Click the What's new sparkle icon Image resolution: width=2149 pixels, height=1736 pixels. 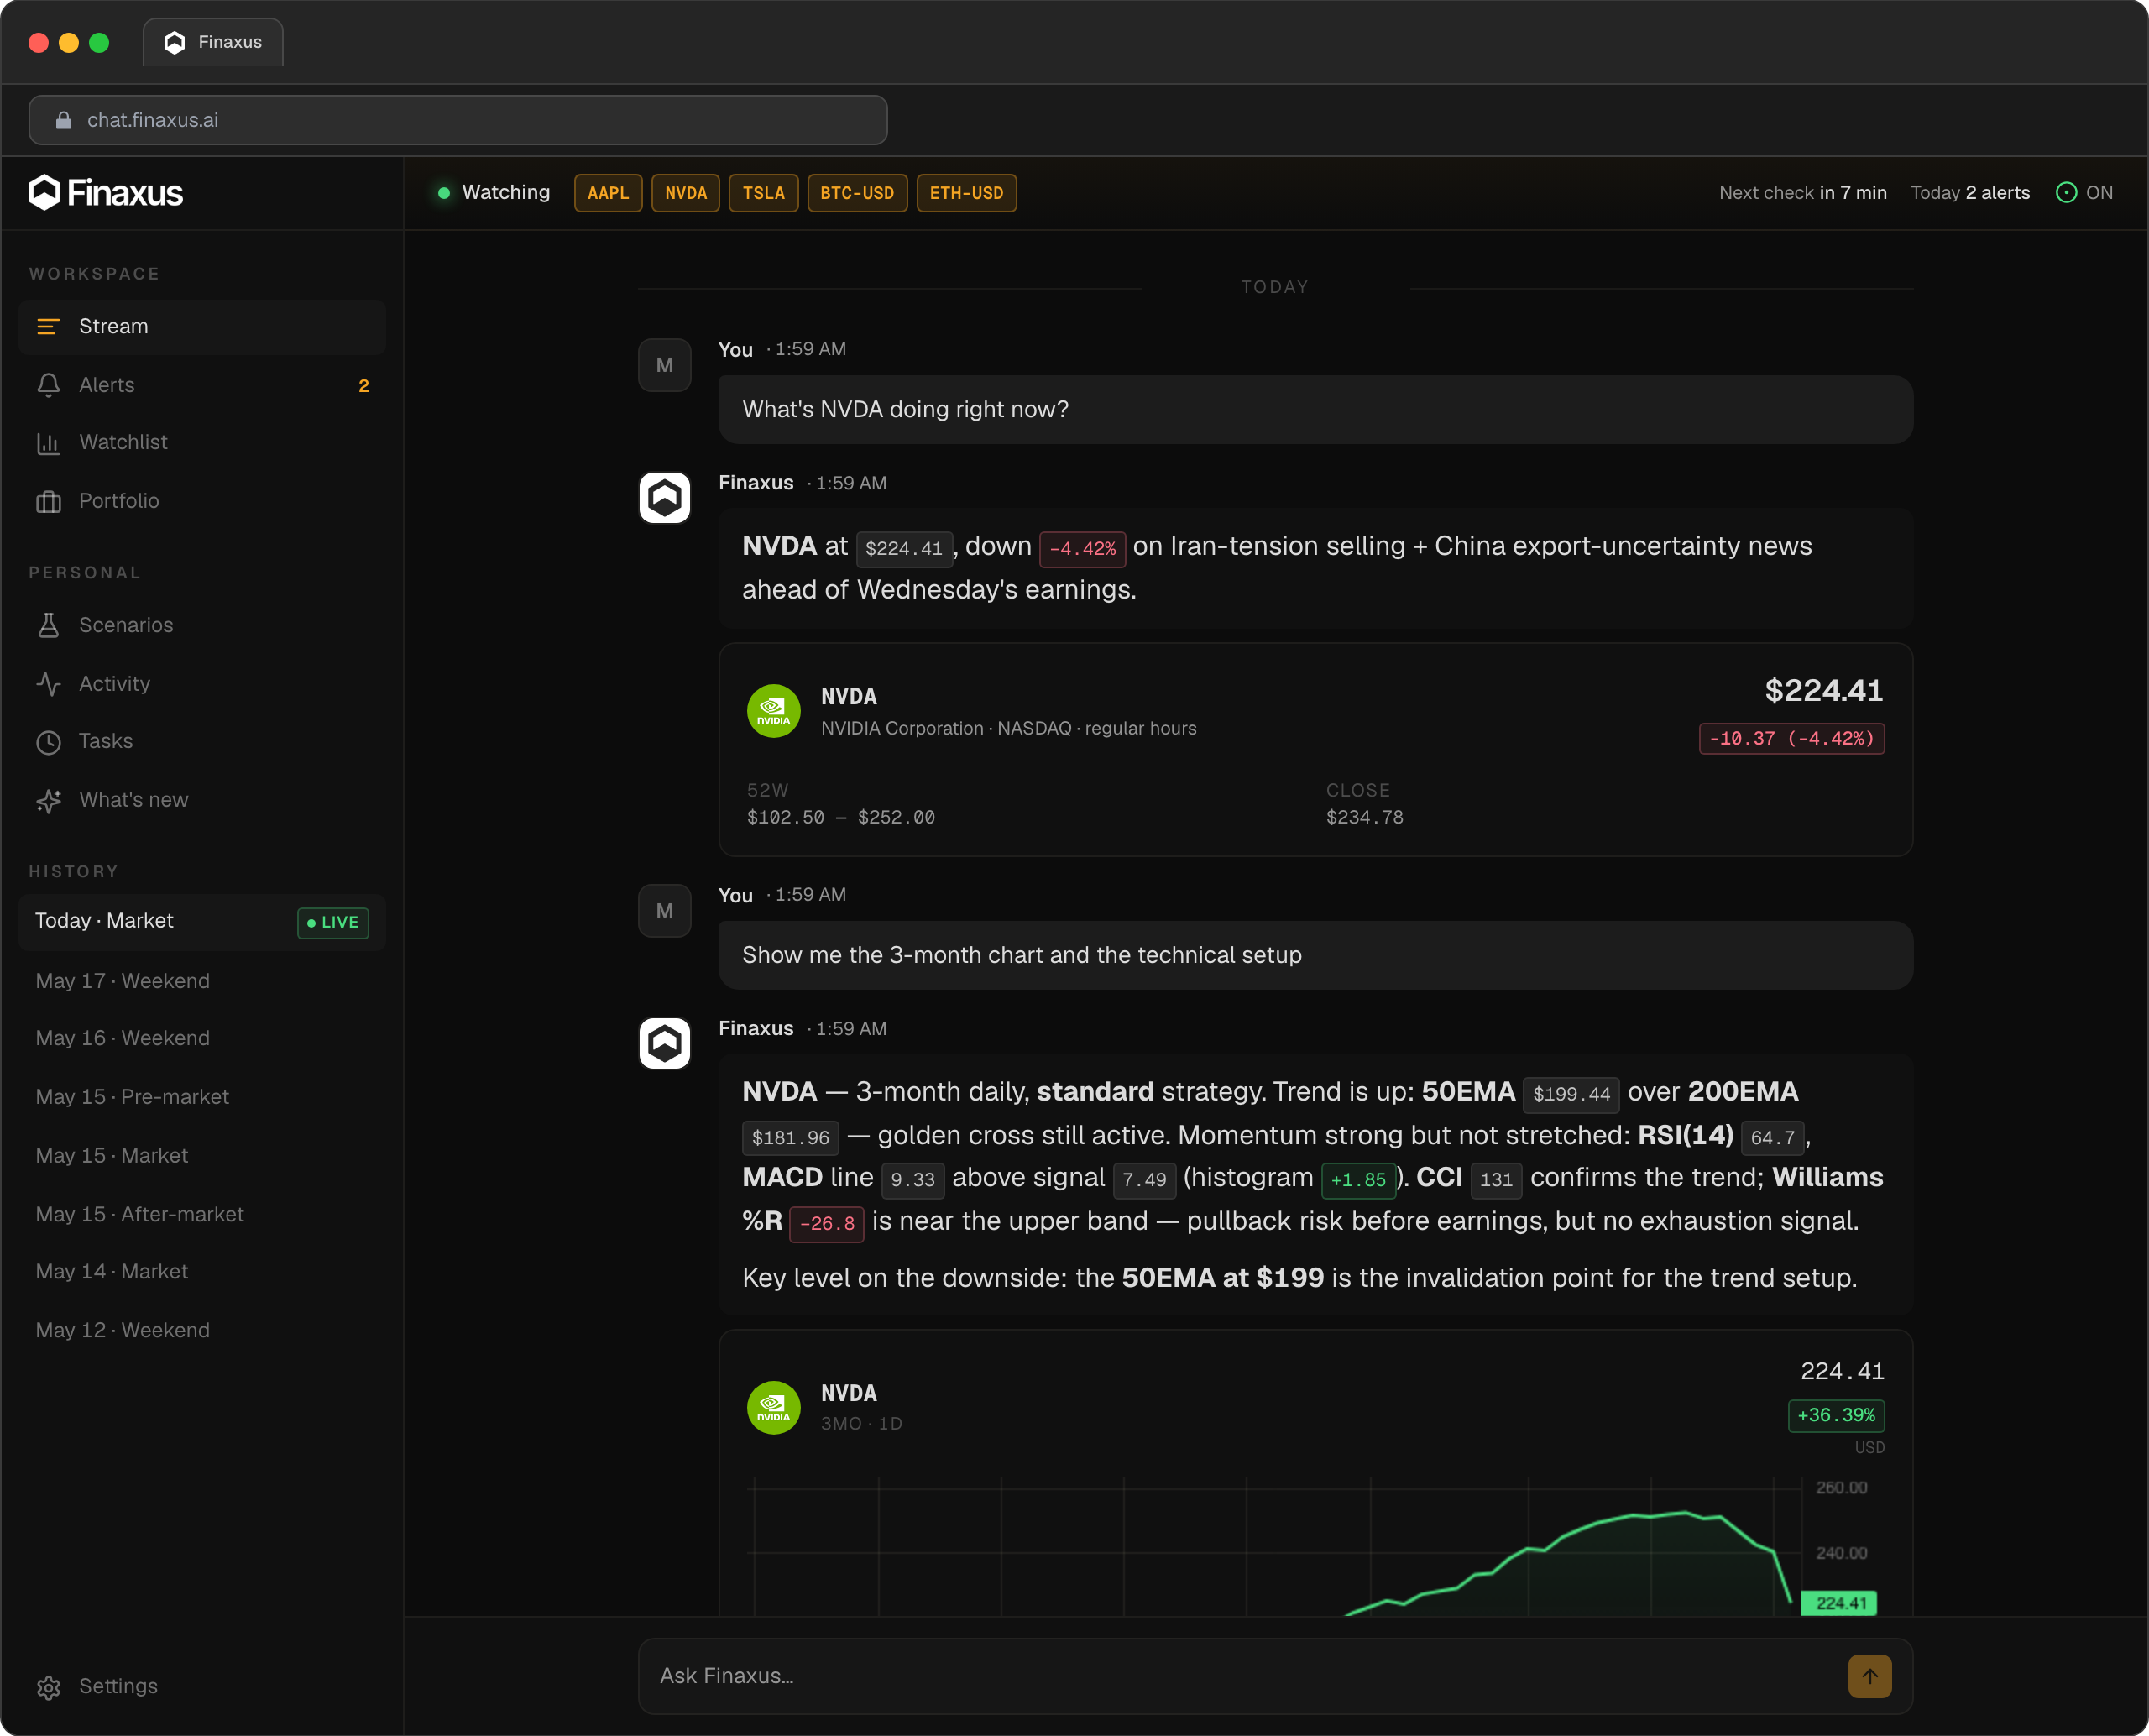click(x=48, y=800)
